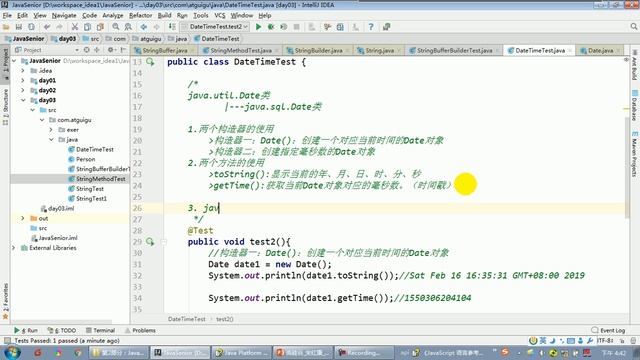Screen dimensions: 640x360
Task: Open the Problems tool window button
Action: 140,330
